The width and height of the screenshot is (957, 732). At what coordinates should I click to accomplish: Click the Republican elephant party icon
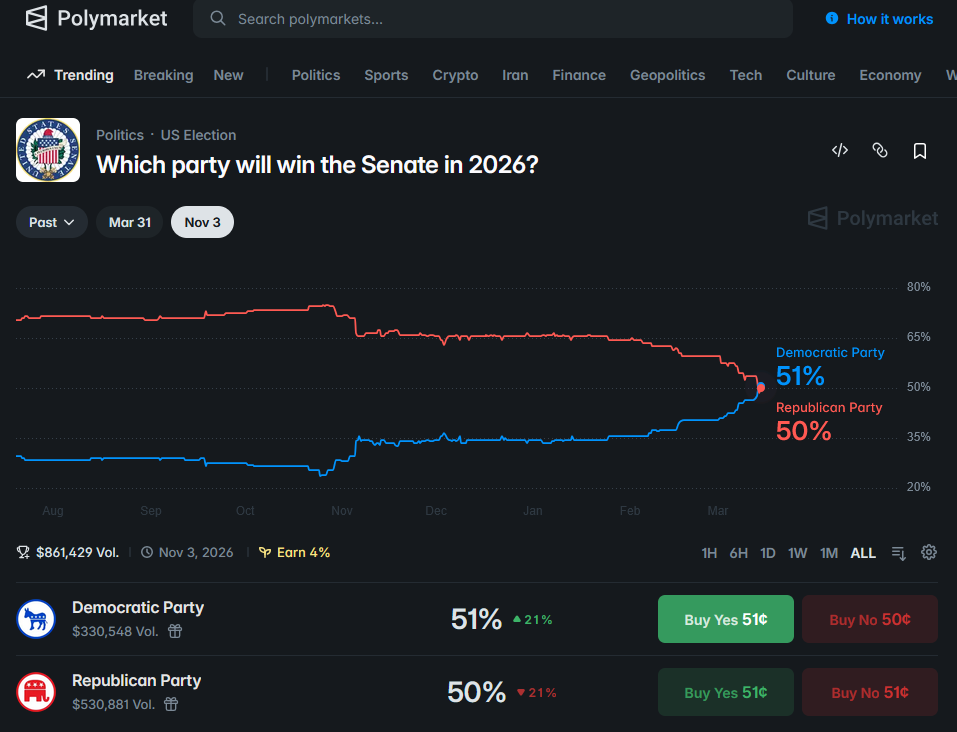click(35, 692)
